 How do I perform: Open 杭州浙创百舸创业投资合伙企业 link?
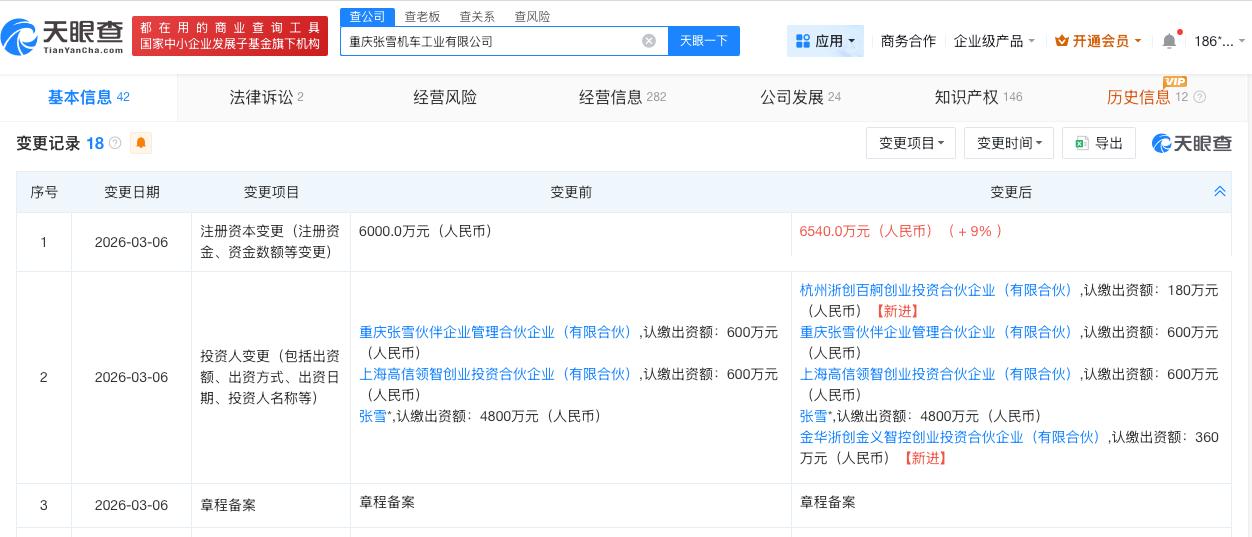pyautogui.click(x=940, y=290)
